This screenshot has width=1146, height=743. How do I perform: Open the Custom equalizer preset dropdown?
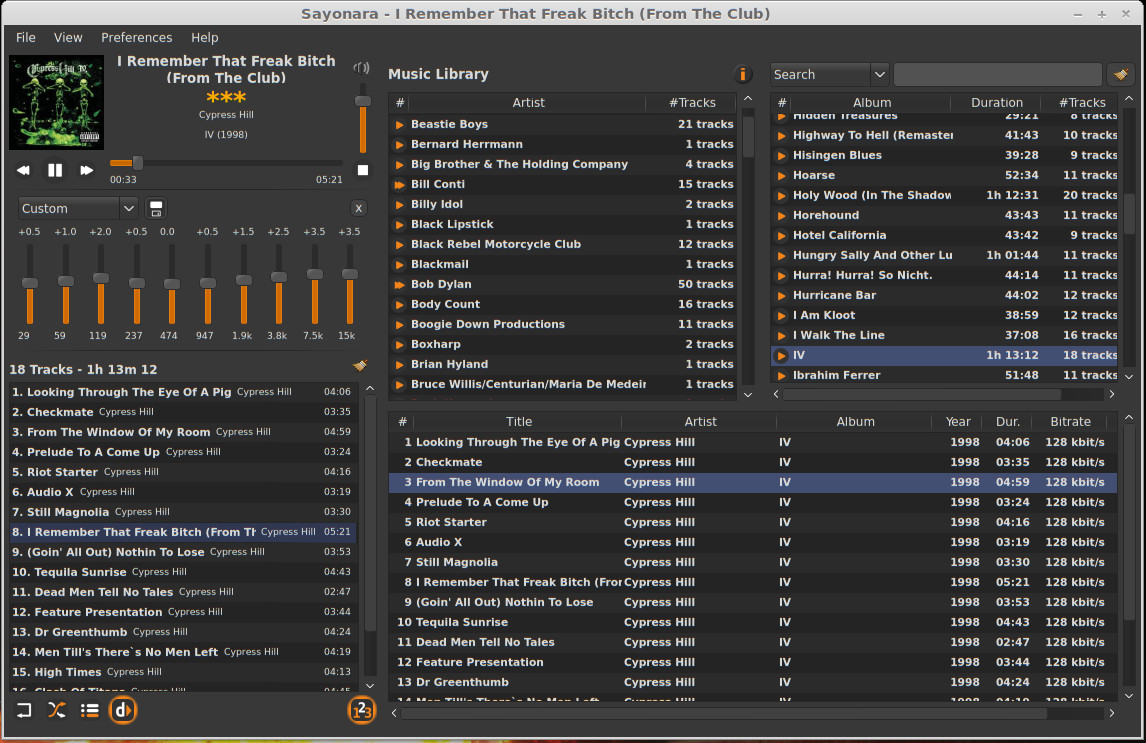77,208
